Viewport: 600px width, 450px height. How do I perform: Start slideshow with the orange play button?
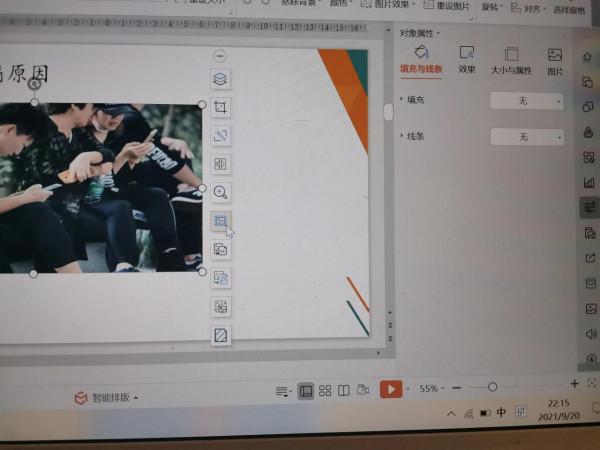point(391,389)
